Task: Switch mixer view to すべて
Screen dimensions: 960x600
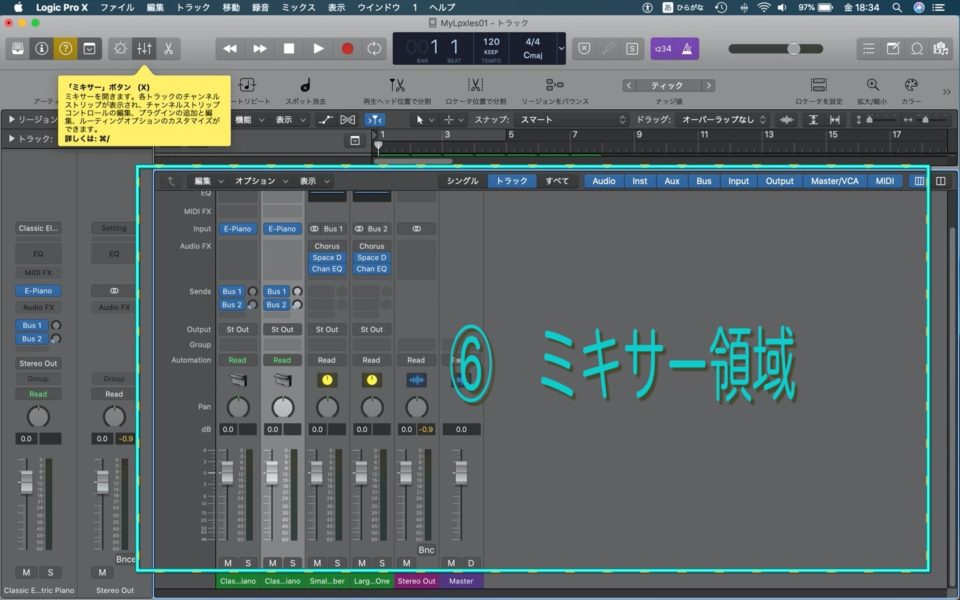Action: coord(557,181)
